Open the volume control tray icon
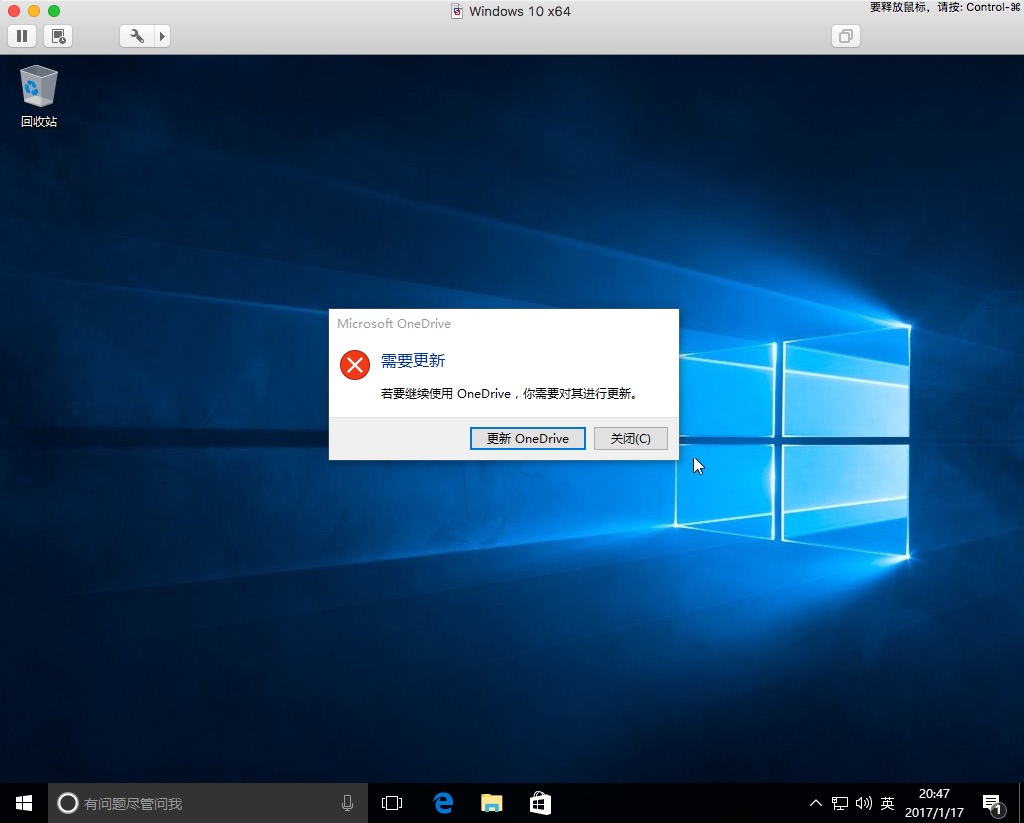Viewport: 1024px width, 823px height. pos(863,803)
